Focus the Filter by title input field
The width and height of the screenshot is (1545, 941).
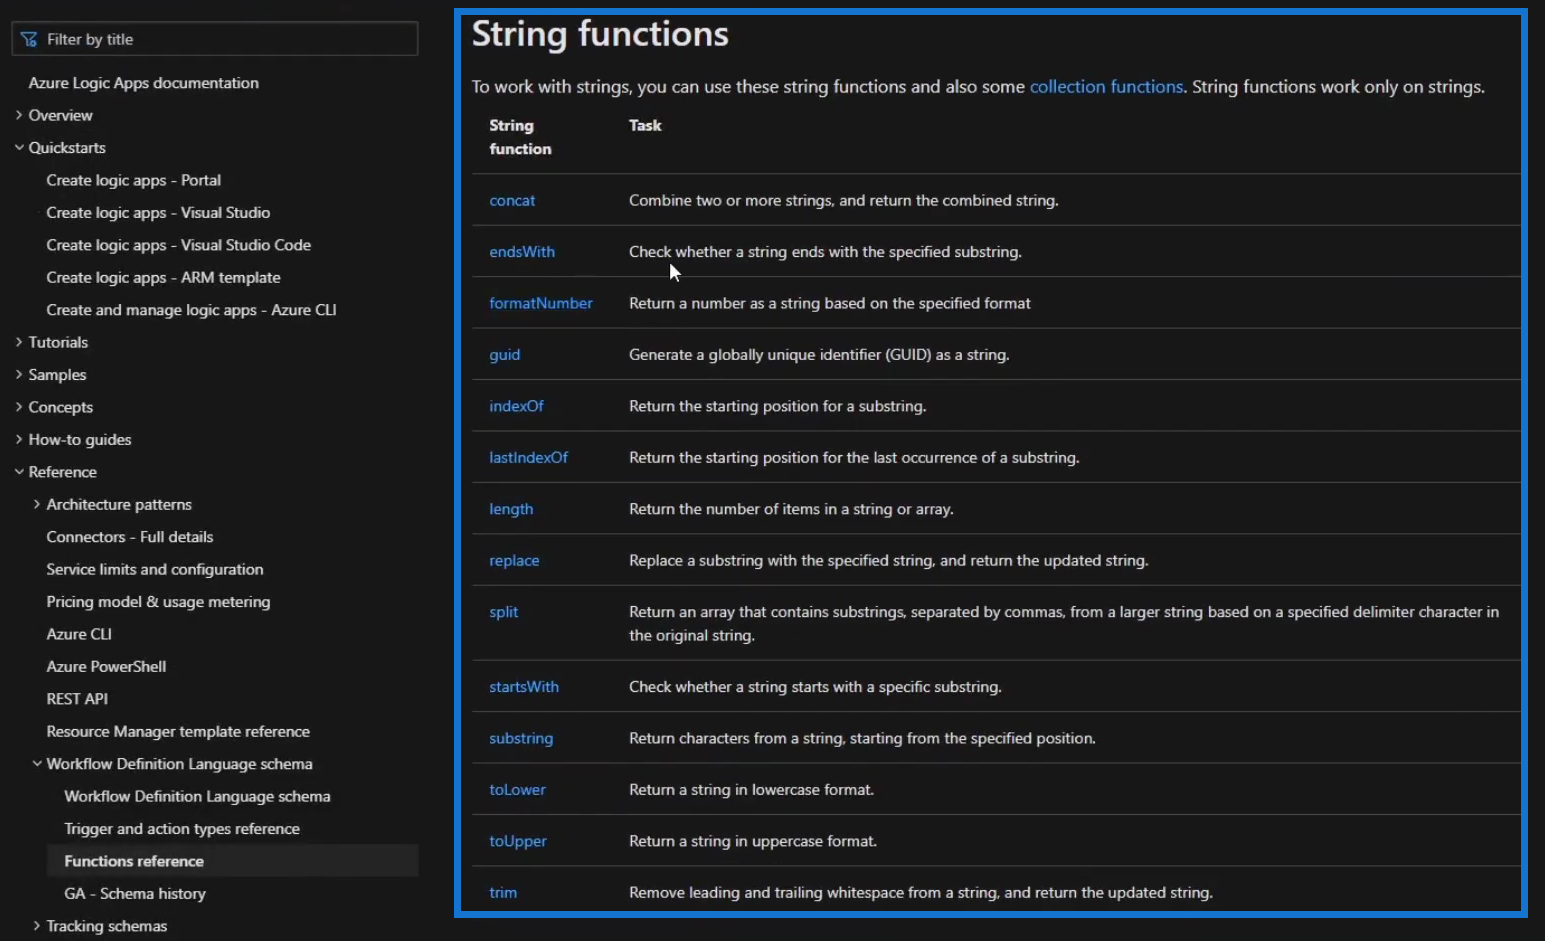pos(215,39)
